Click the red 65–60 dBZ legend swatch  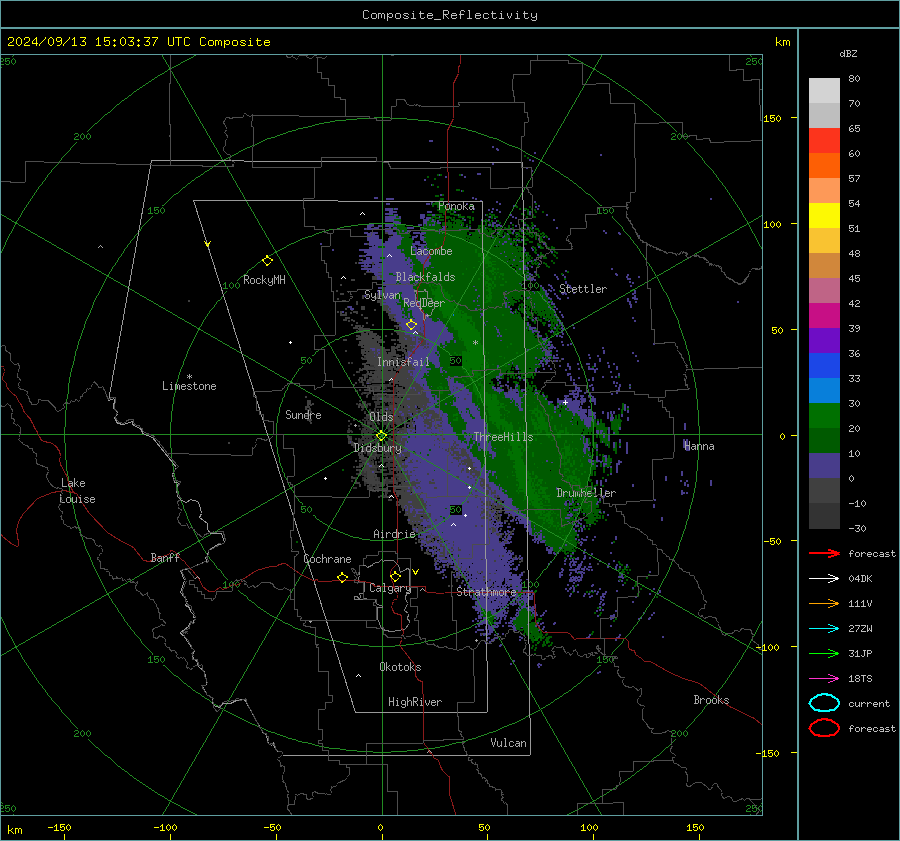[x=824, y=141]
